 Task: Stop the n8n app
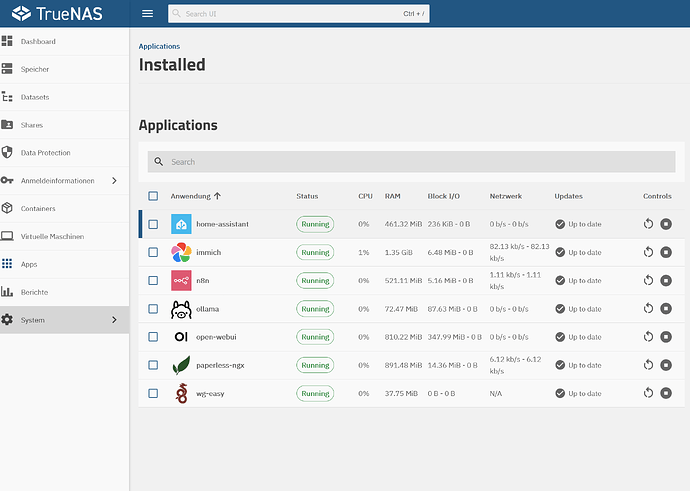pyautogui.click(x=666, y=280)
